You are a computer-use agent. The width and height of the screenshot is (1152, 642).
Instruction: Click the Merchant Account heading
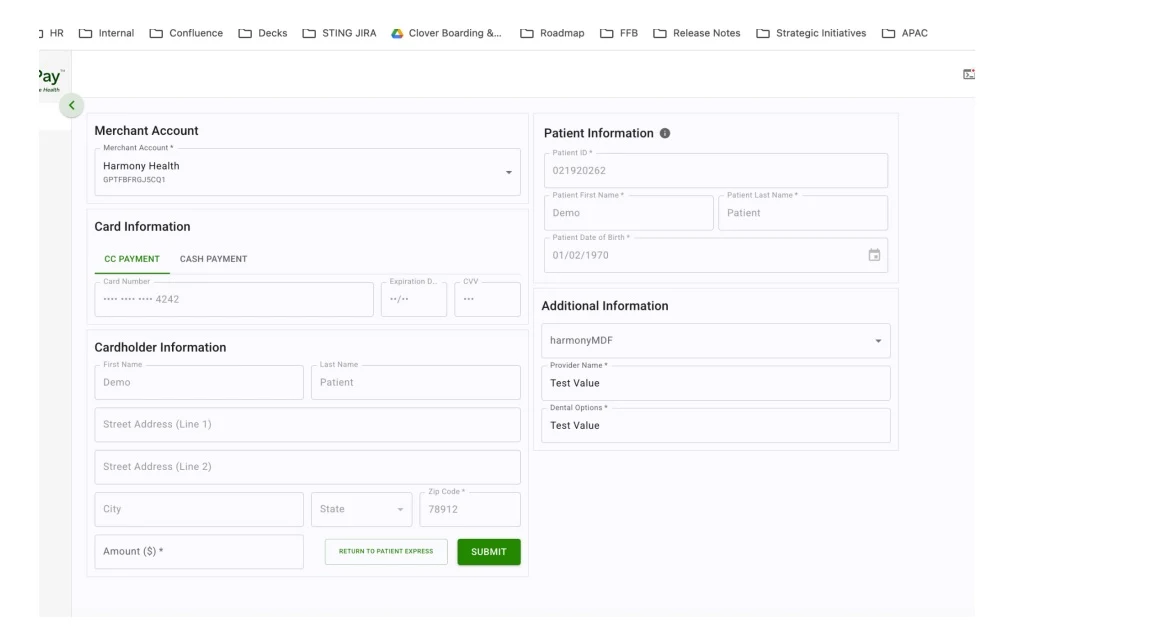click(146, 131)
